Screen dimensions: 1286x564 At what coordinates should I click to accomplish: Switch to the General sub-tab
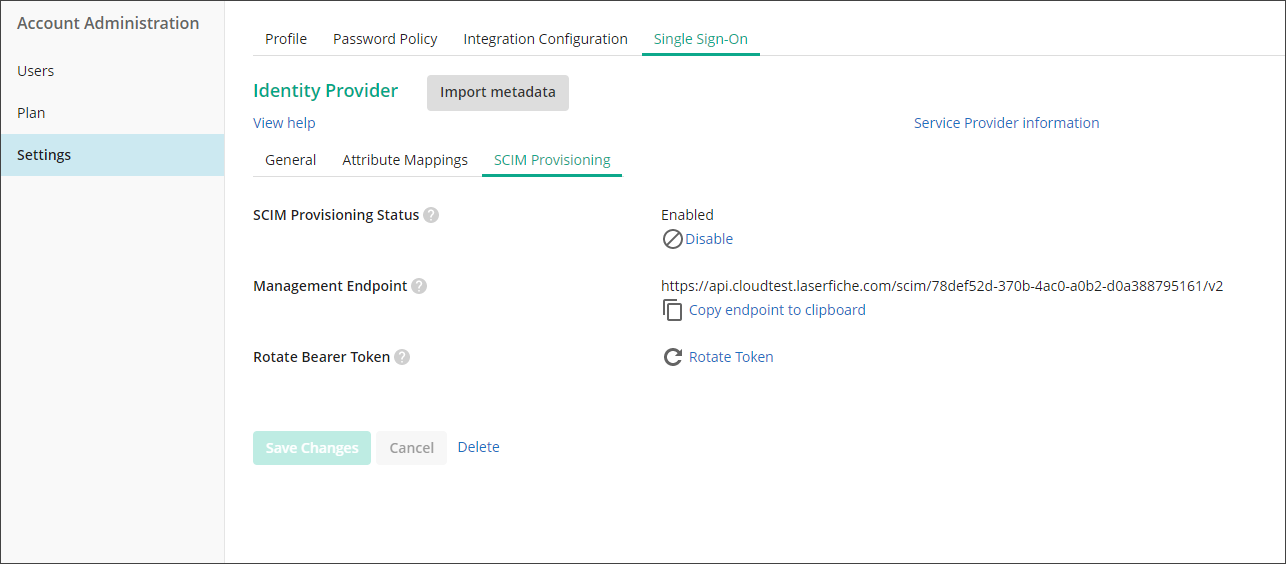tap(291, 160)
